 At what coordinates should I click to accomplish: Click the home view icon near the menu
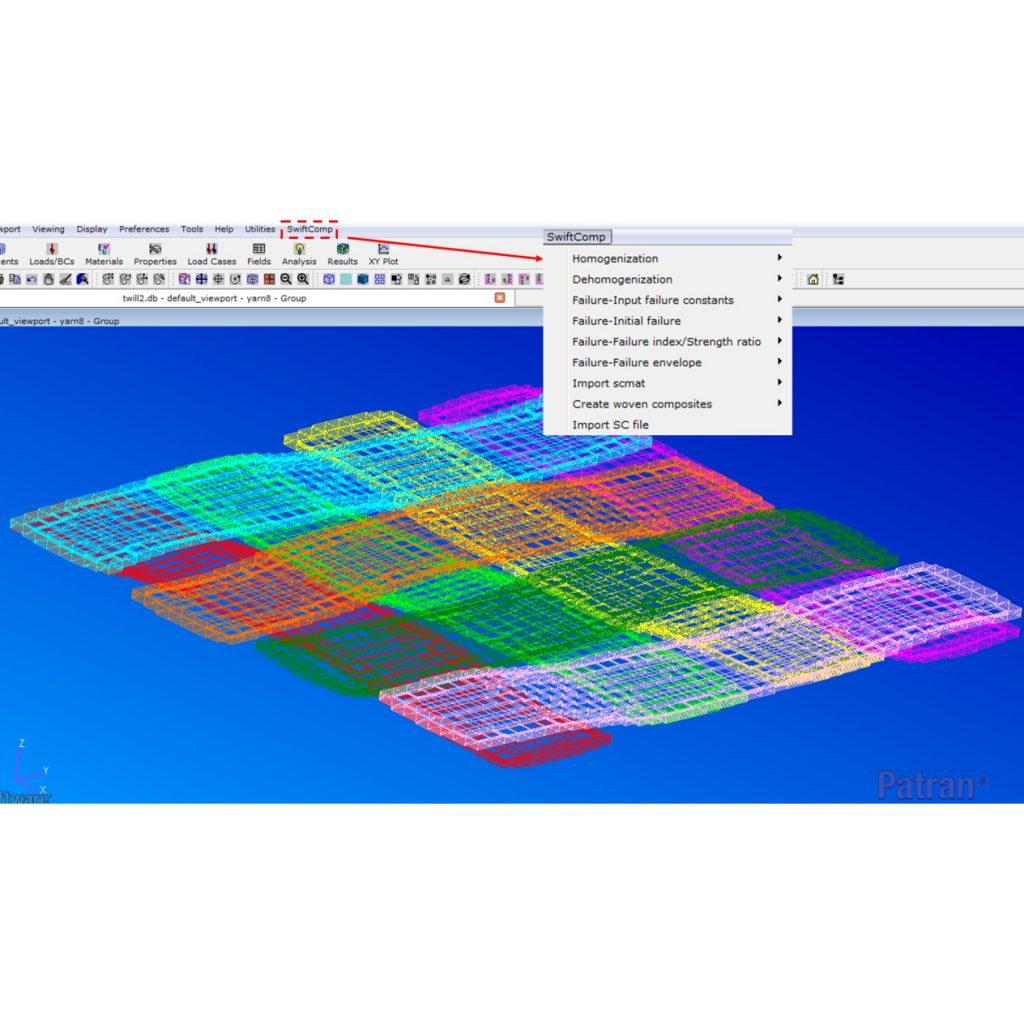(814, 280)
